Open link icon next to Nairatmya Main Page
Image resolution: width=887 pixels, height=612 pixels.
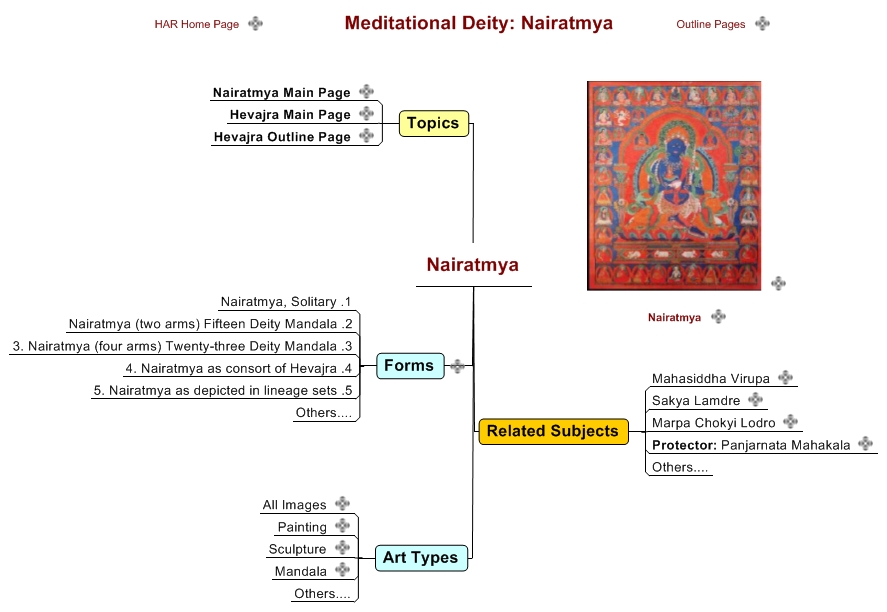tap(367, 92)
